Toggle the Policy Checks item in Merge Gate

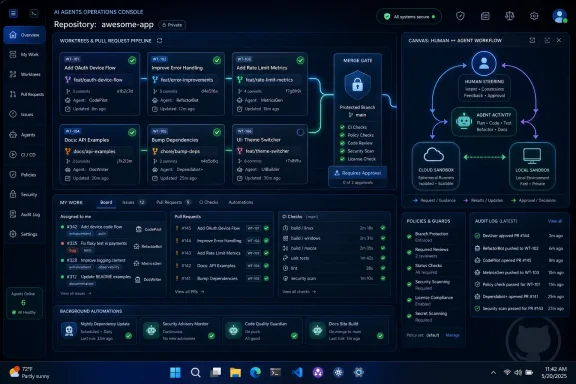click(356, 135)
